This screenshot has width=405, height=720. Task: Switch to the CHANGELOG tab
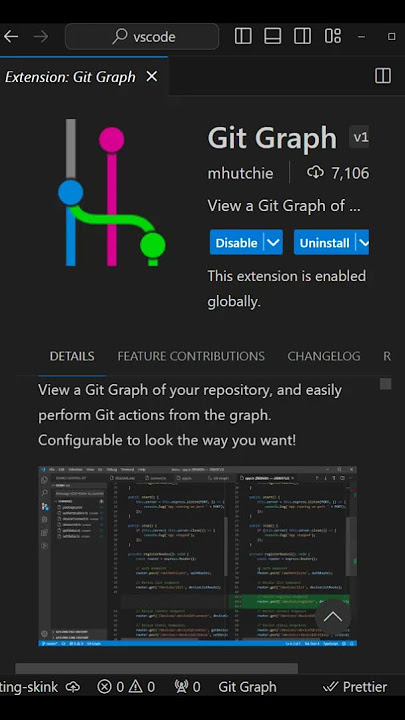(x=324, y=356)
